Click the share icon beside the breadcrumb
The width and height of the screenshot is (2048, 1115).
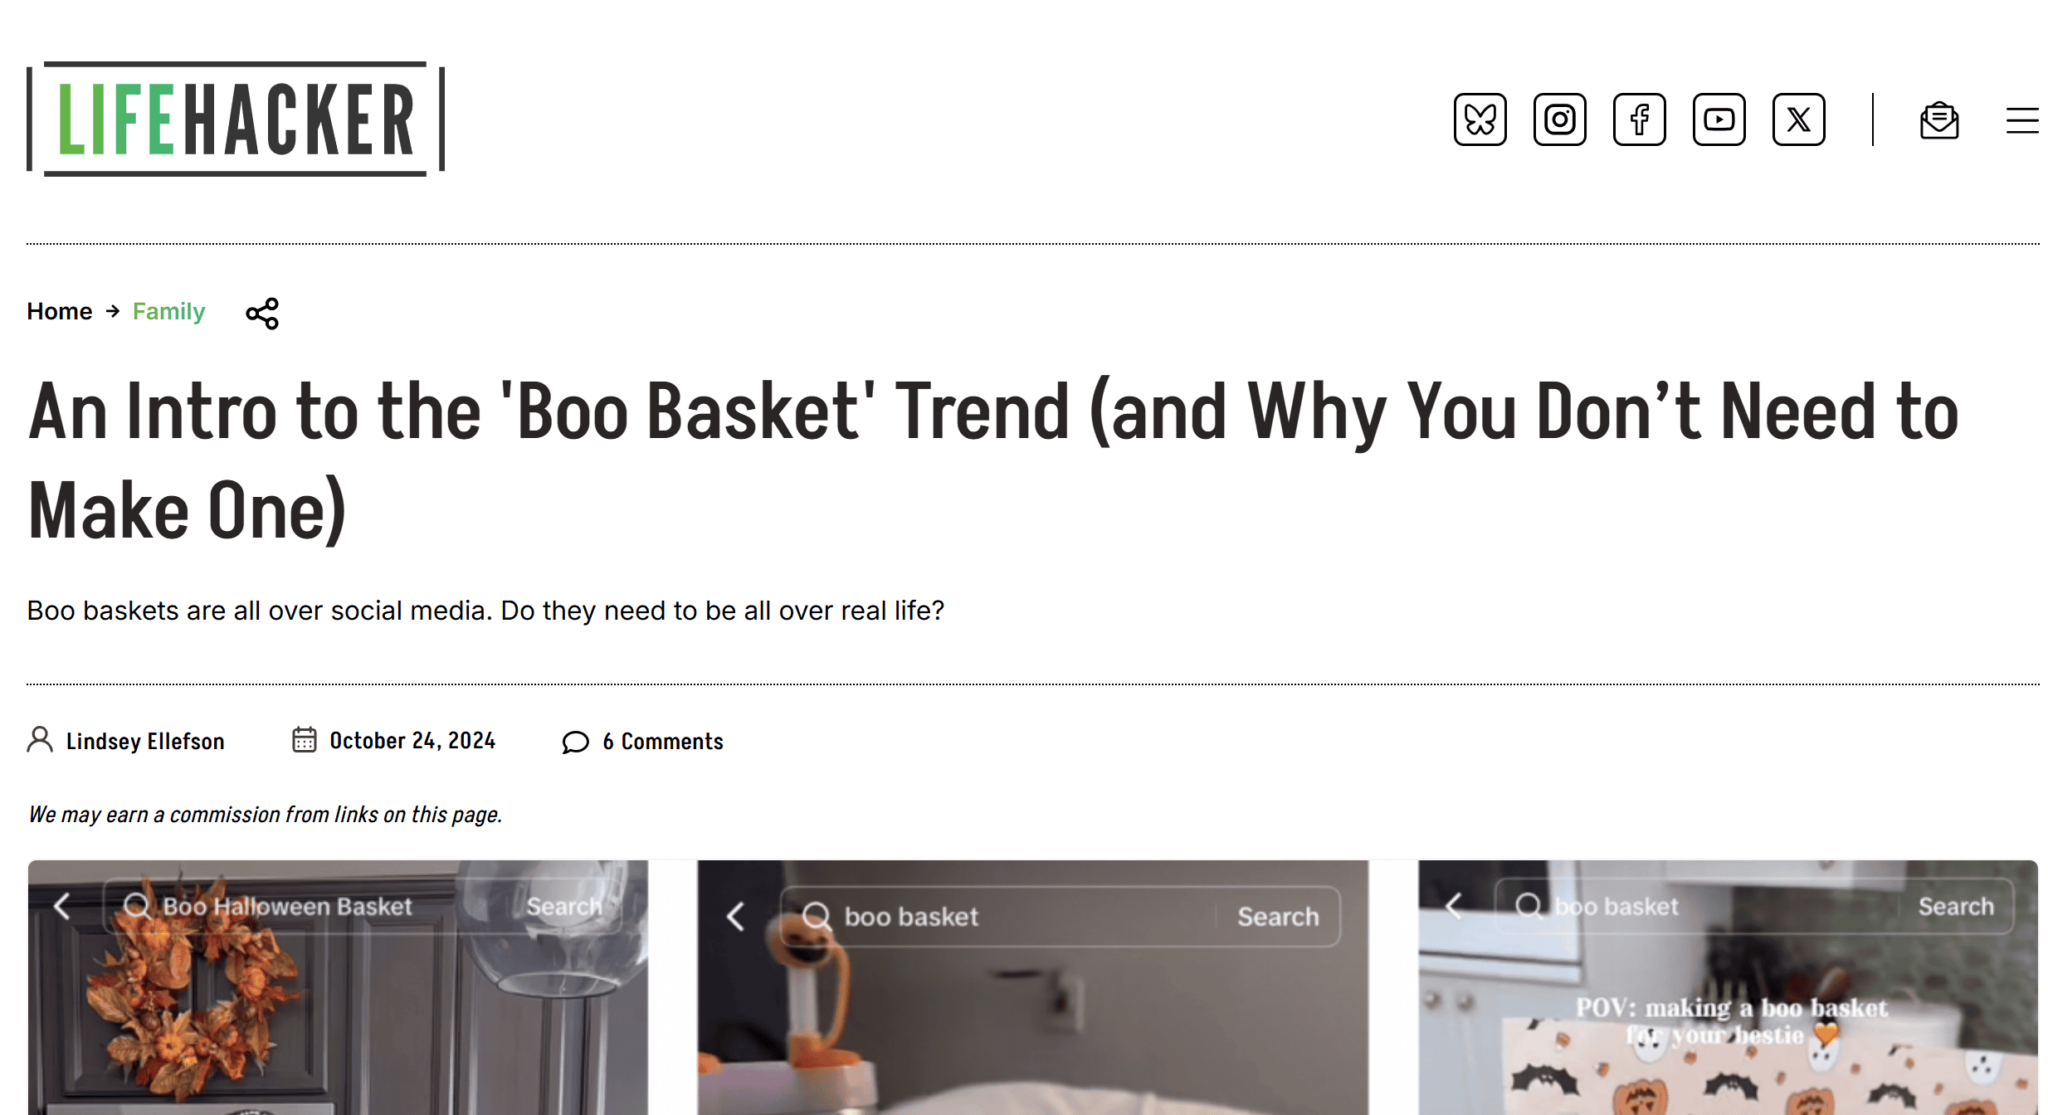(261, 313)
